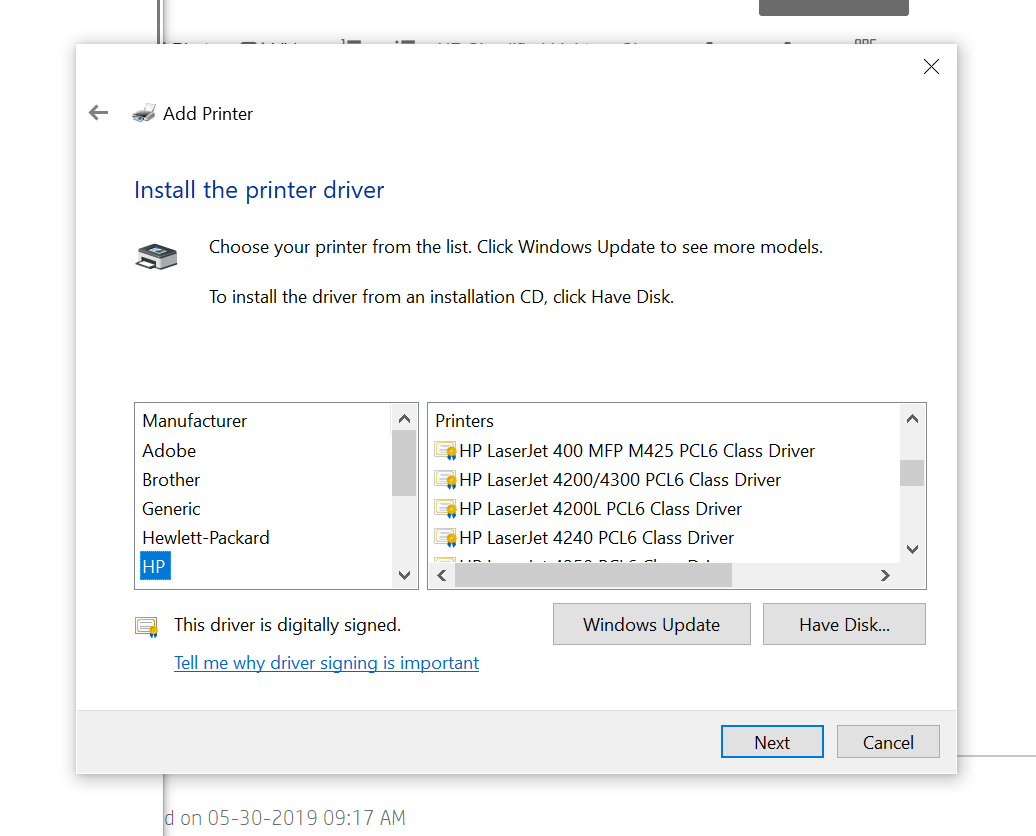Select Brother in the Manufacturer list

171,479
